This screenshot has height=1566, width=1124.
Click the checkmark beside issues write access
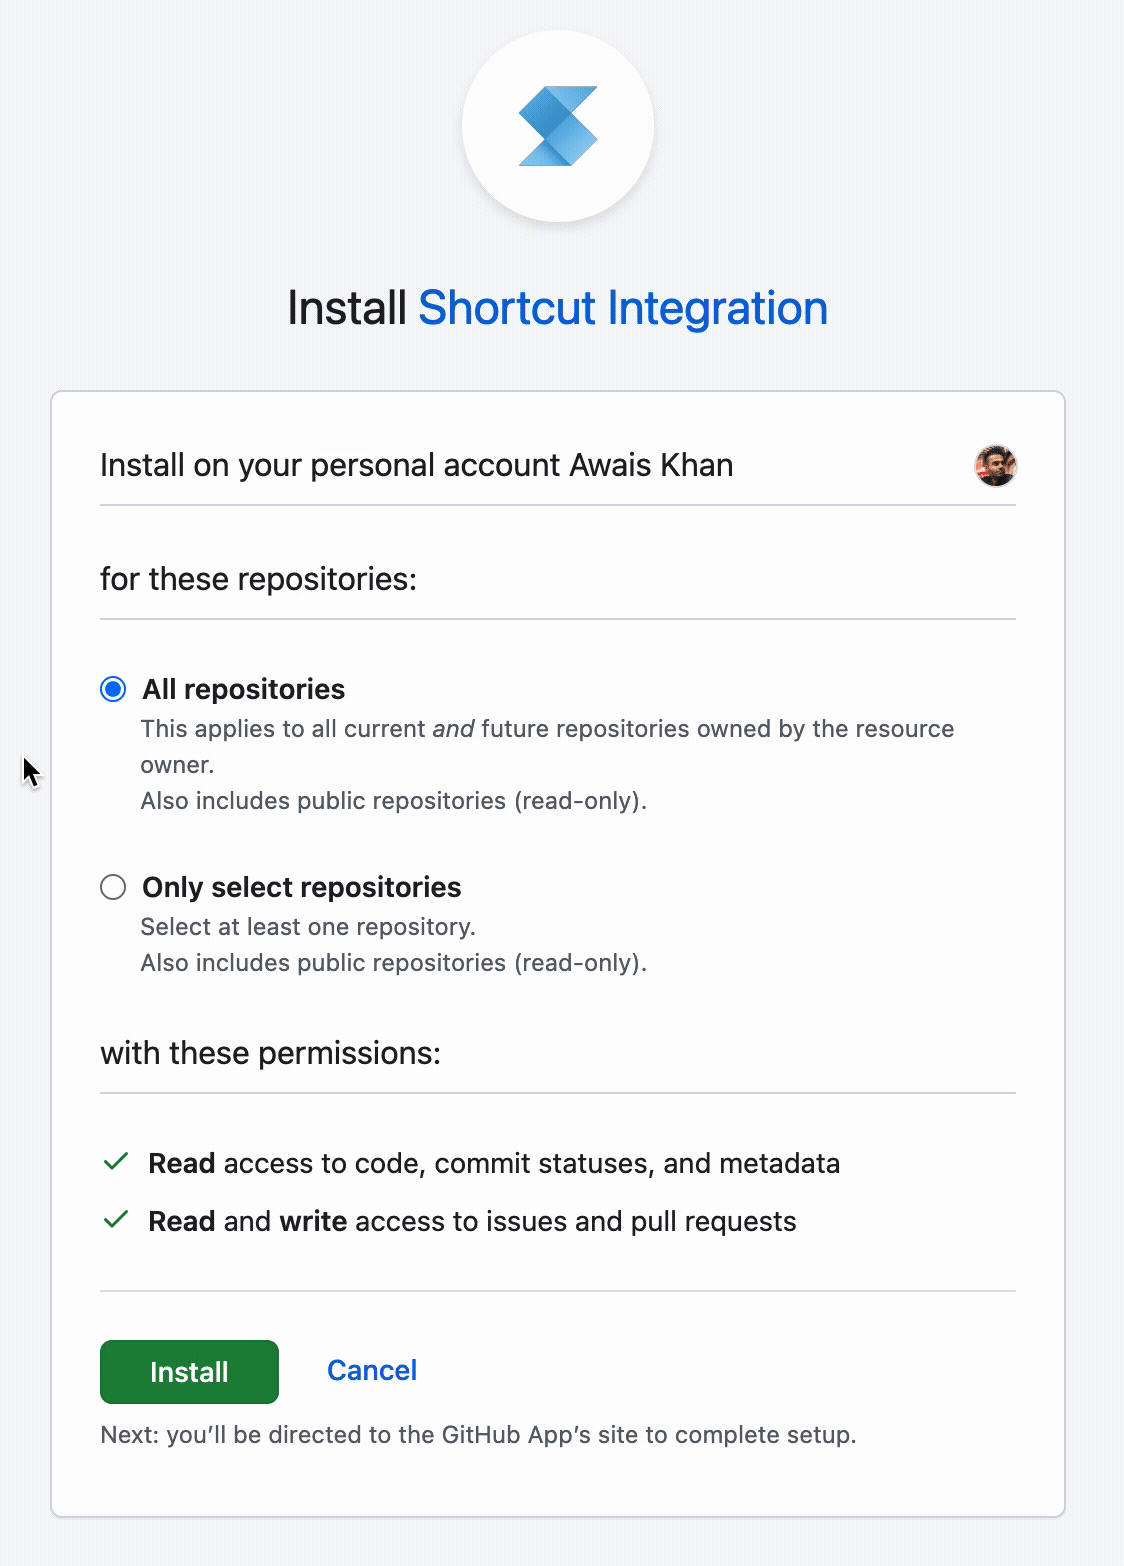116,1220
